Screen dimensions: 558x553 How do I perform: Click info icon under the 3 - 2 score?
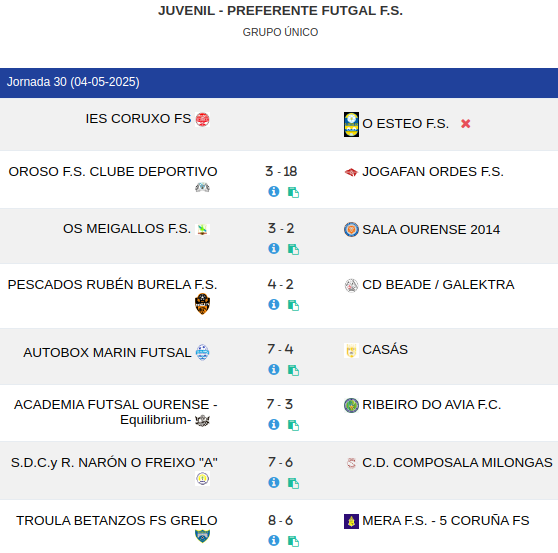[273, 248]
